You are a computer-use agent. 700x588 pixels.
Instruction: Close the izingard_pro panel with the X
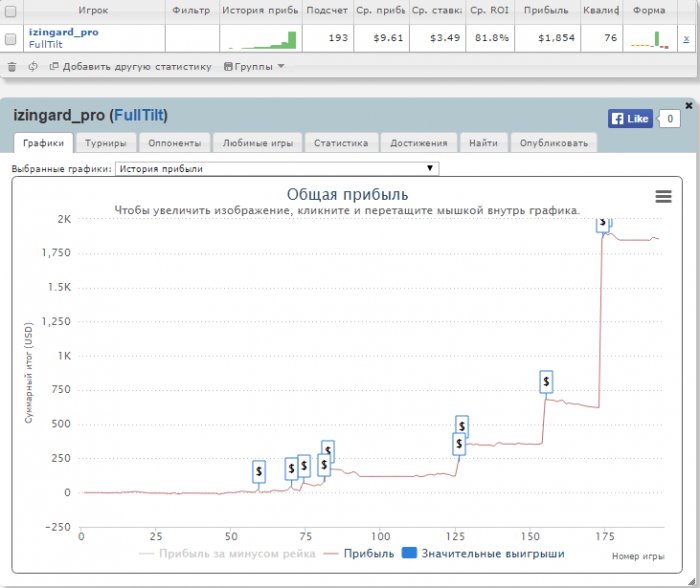(x=689, y=105)
